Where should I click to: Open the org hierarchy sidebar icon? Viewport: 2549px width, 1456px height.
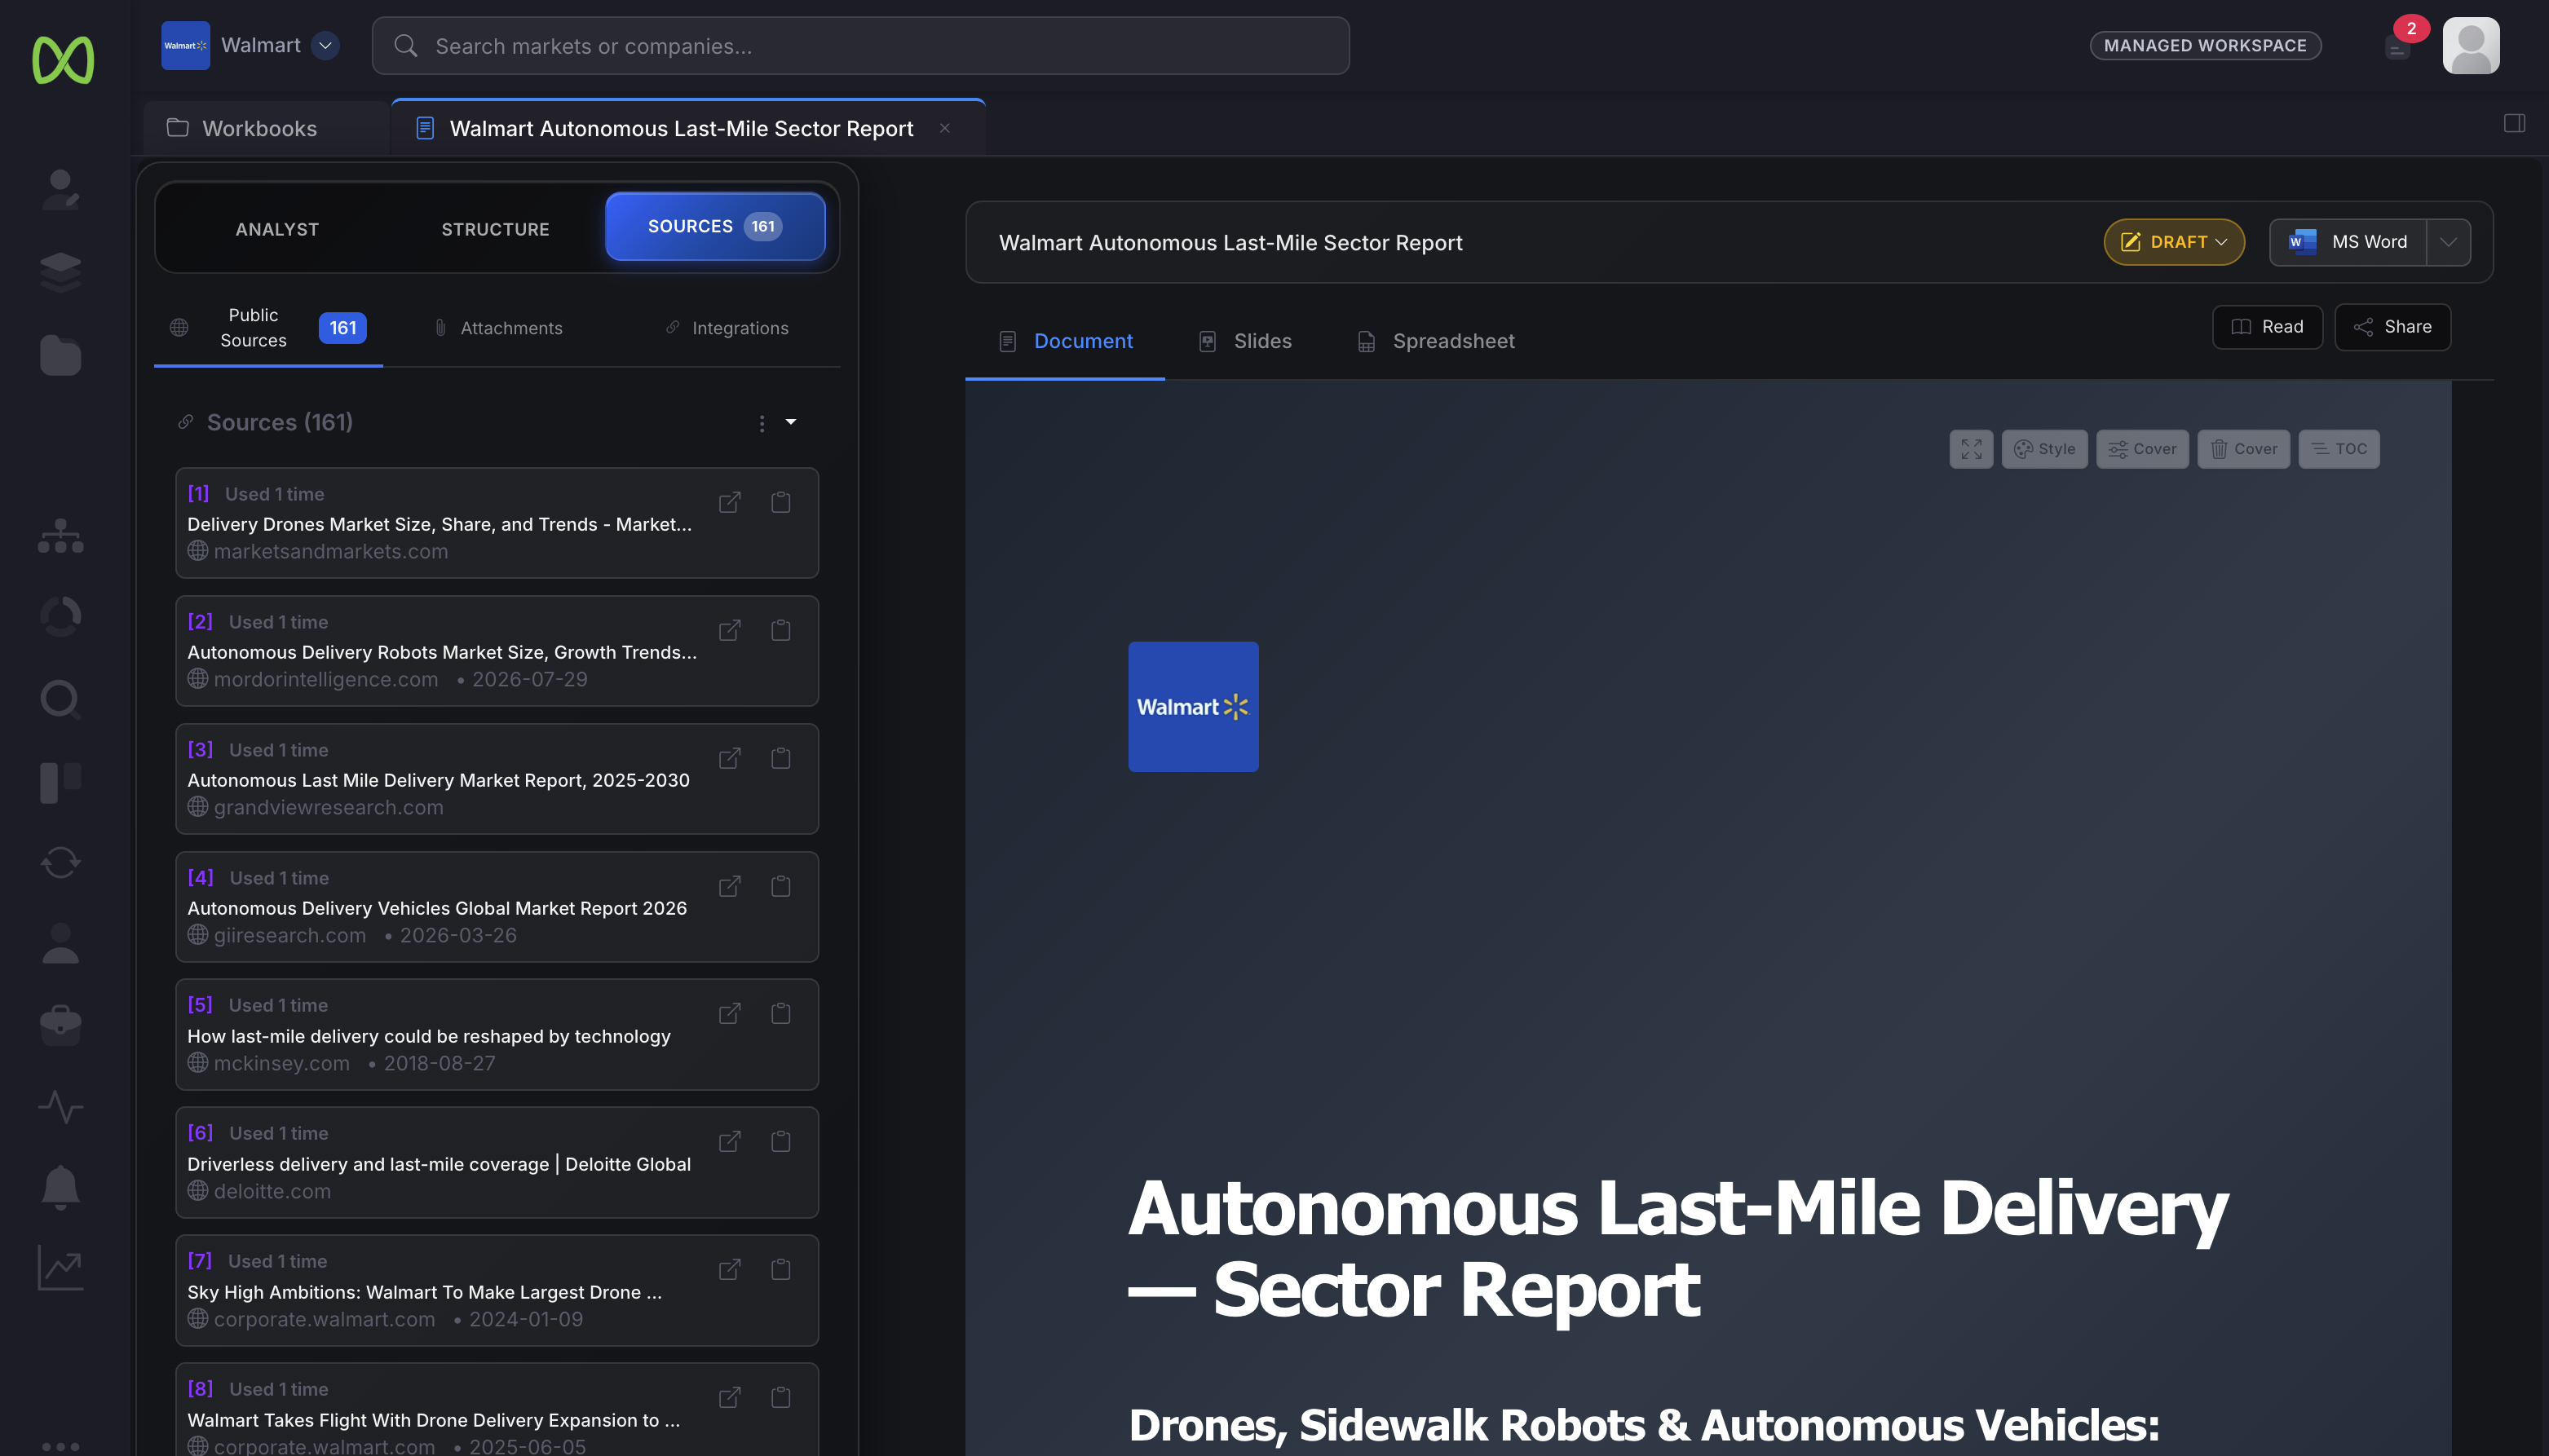(x=61, y=536)
